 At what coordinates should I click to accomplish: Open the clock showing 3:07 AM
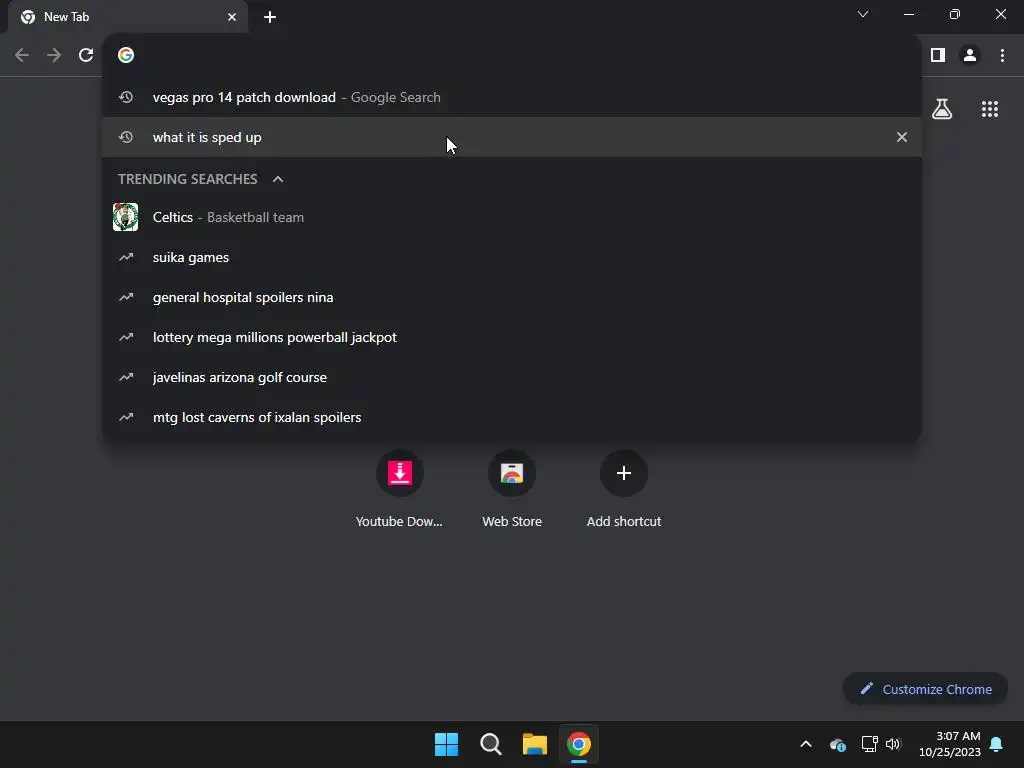(950, 744)
